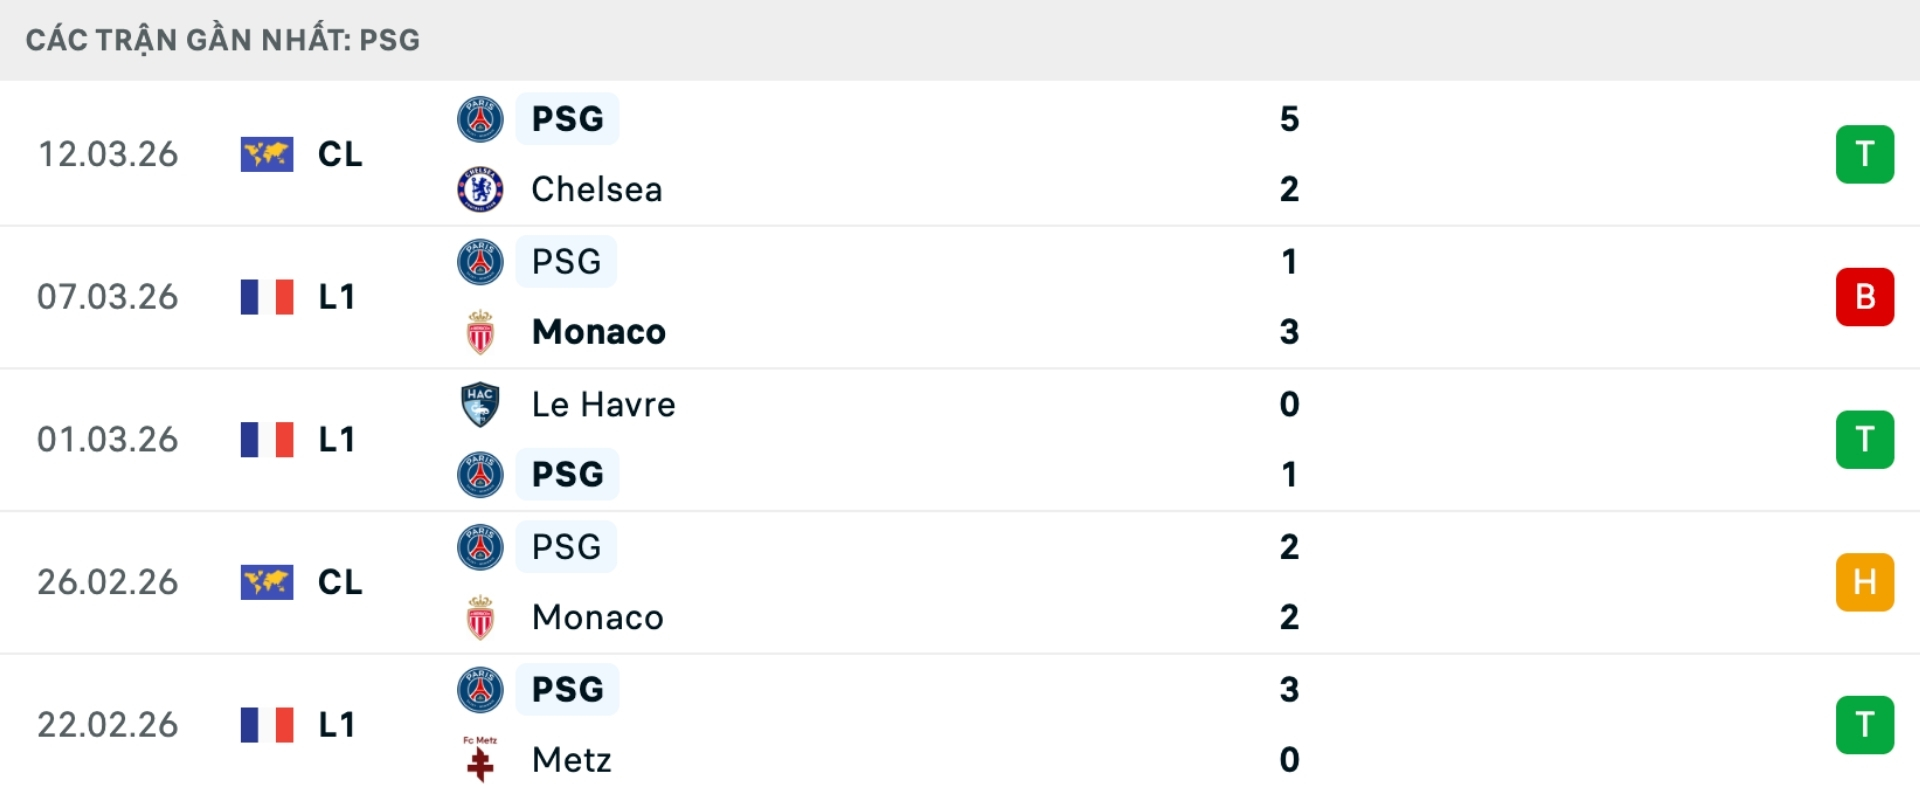The width and height of the screenshot is (1920, 792).
Task: Select the Chelsea club logo
Action: 480,189
